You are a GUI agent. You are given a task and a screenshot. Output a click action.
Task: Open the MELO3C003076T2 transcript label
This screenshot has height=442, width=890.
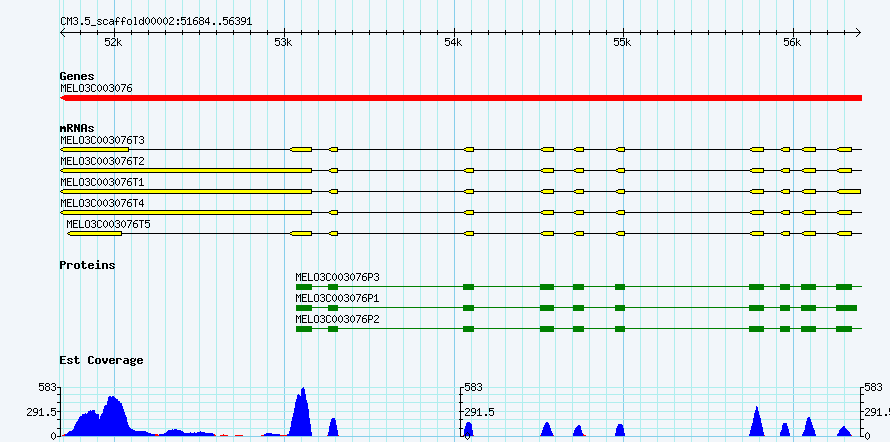tap(102, 161)
